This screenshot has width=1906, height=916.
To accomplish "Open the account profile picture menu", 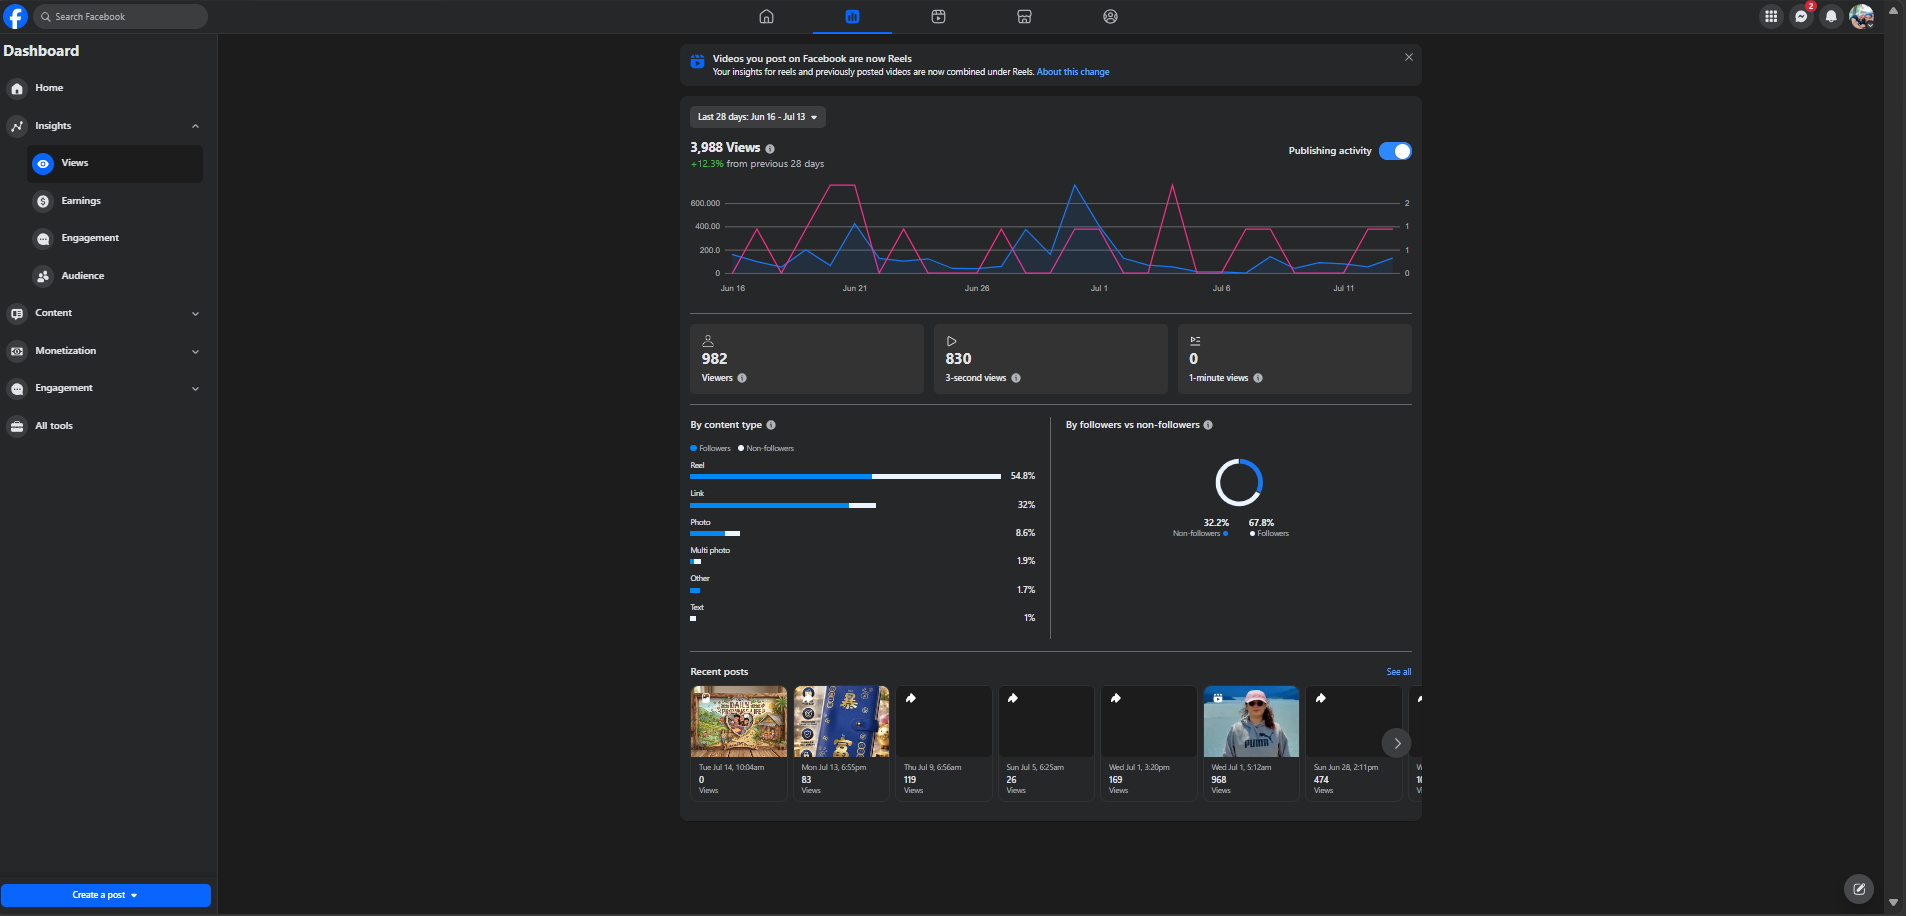I will pos(1861,16).
